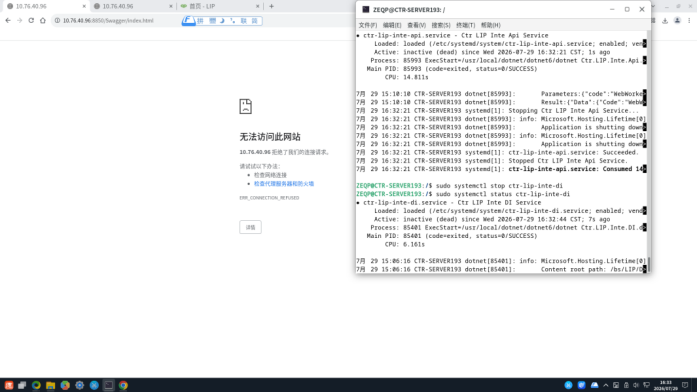697x392 pixels.
Task: Open terminal 搜索(S) menu
Action: pyautogui.click(x=441, y=25)
